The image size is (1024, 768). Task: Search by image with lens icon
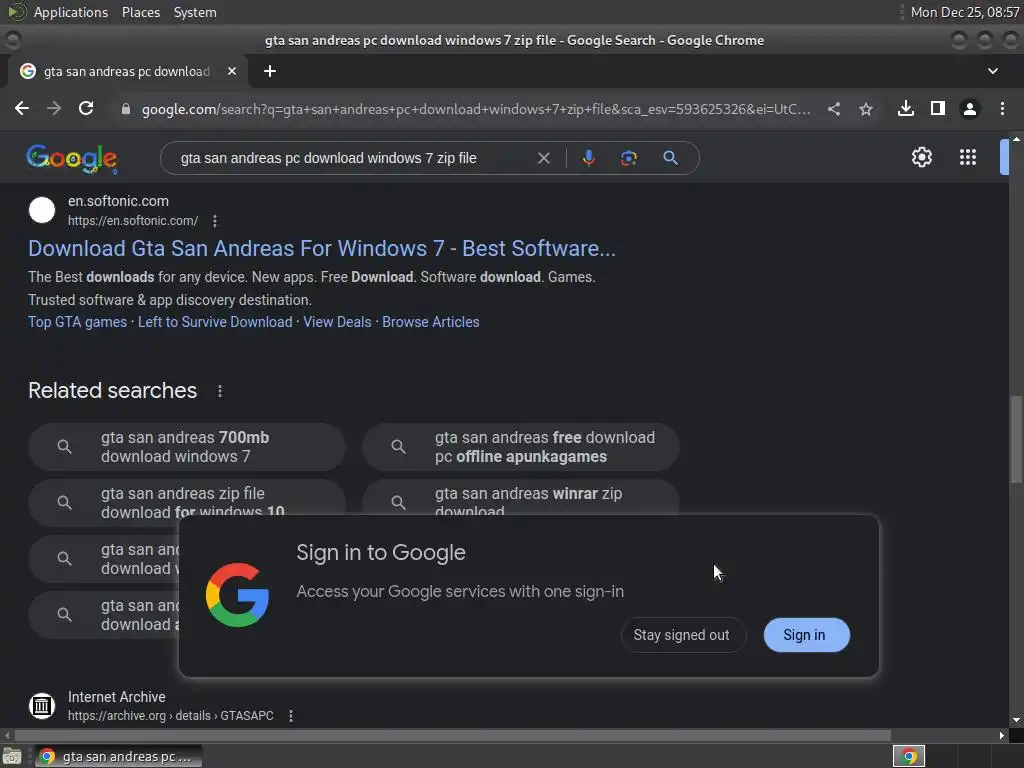(x=629, y=158)
